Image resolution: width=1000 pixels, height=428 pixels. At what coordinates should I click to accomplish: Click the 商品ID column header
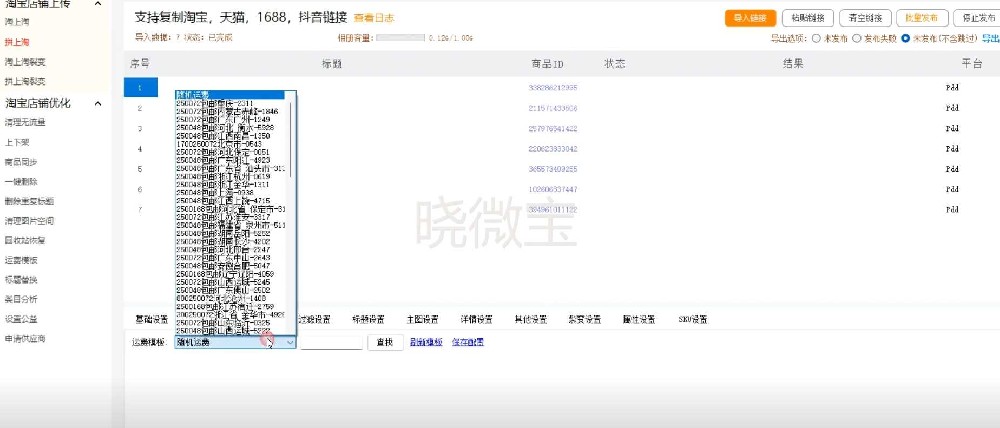tap(548, 64)
